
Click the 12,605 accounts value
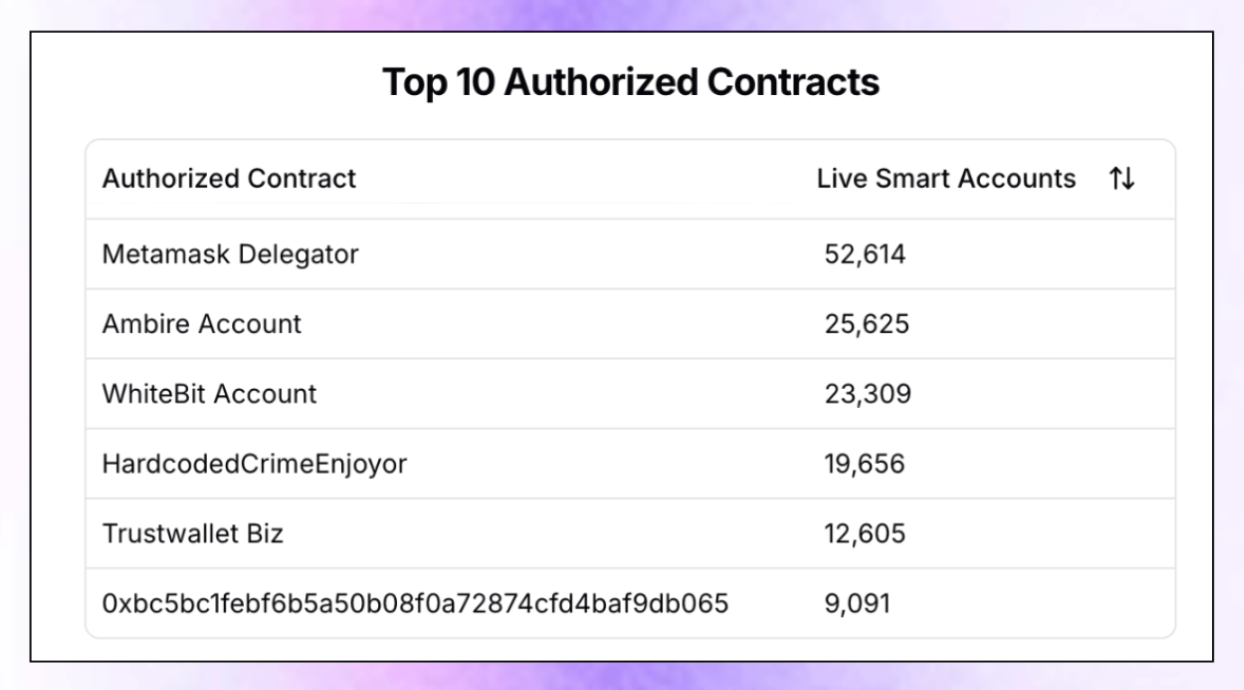tap(865, 534)
